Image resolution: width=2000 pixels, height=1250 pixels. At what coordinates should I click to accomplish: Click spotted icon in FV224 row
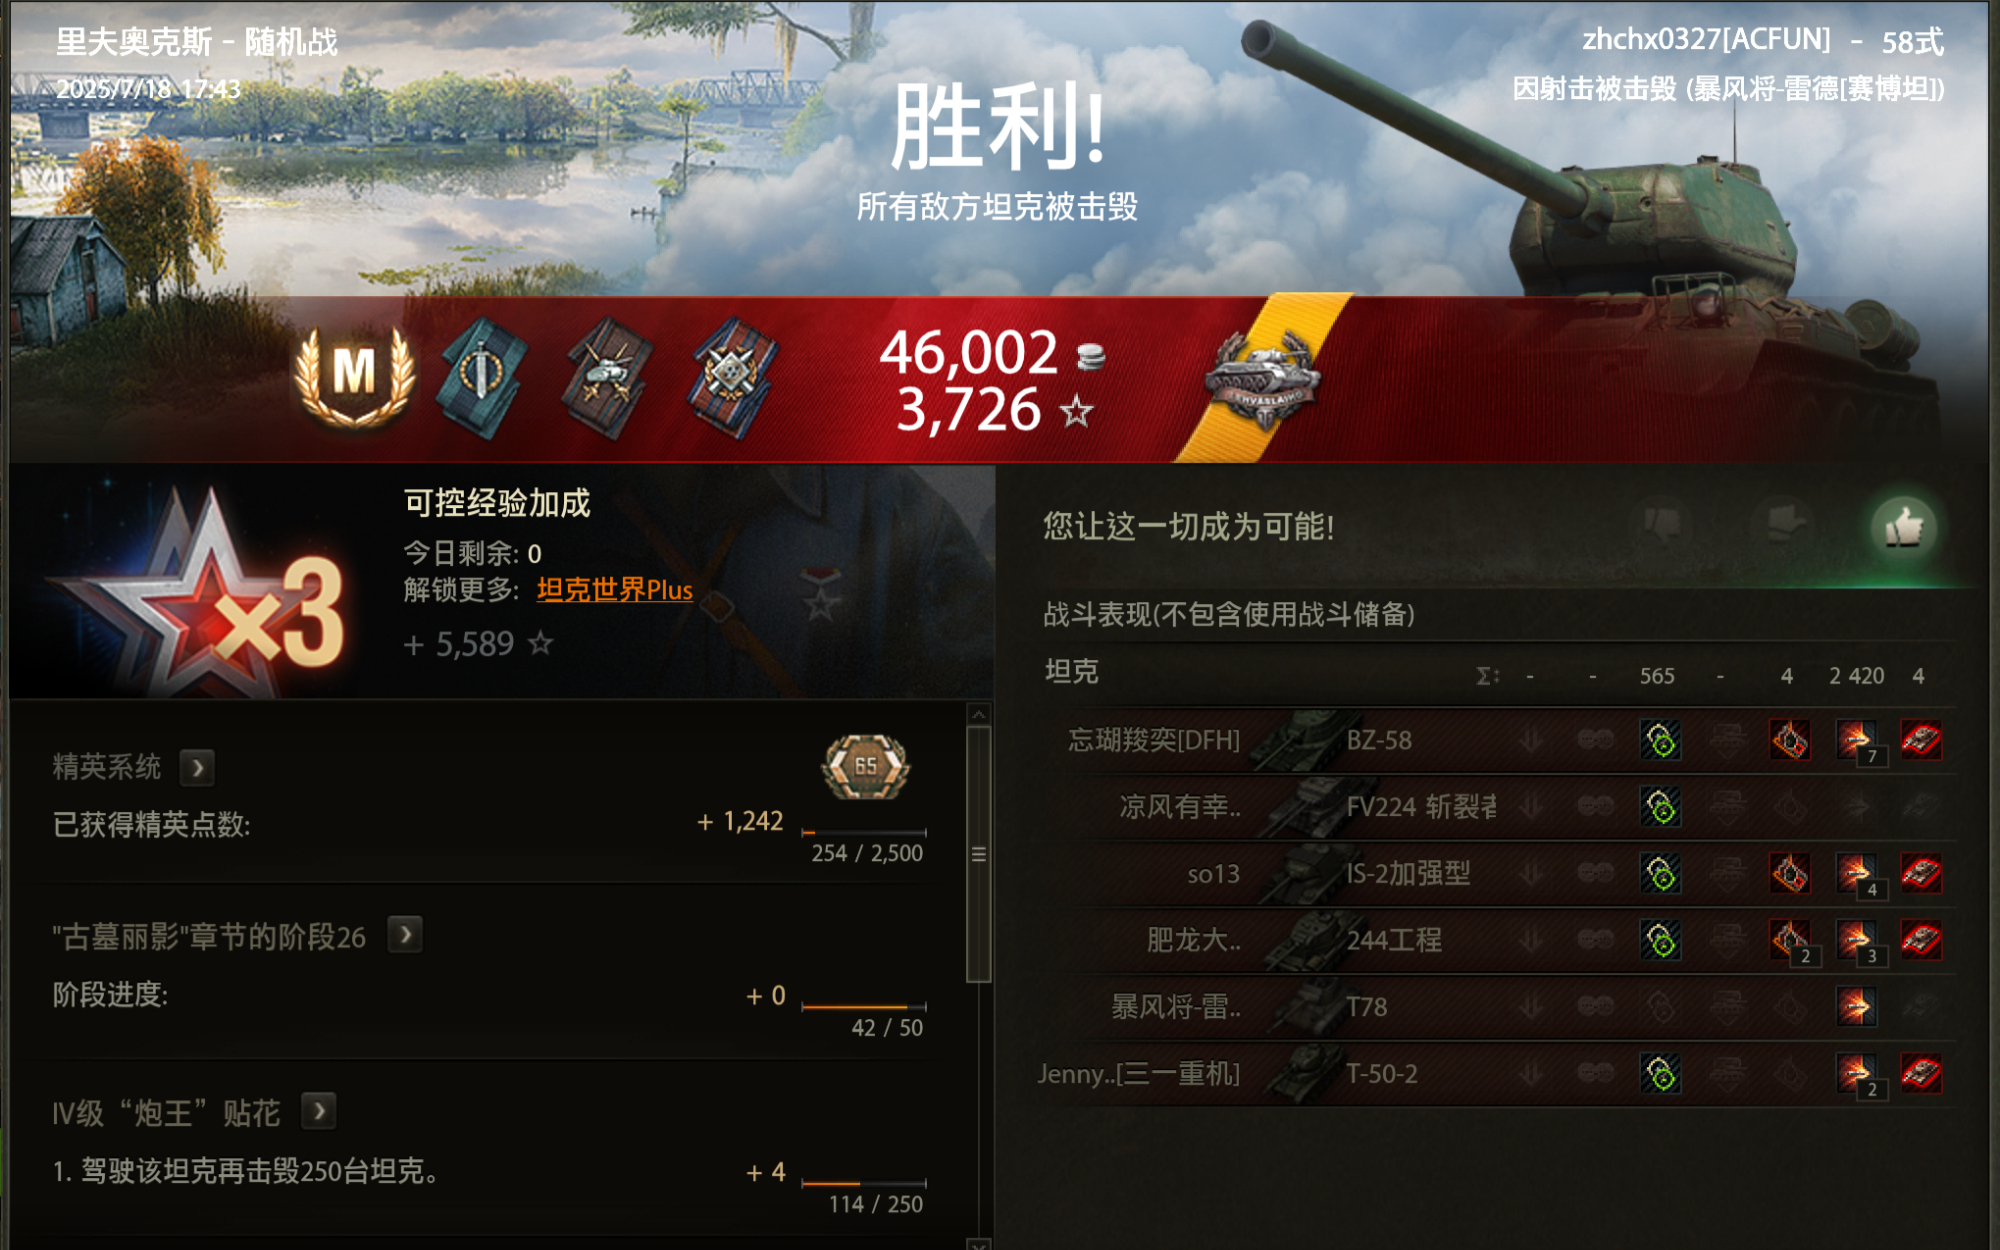pos(1661,807)
